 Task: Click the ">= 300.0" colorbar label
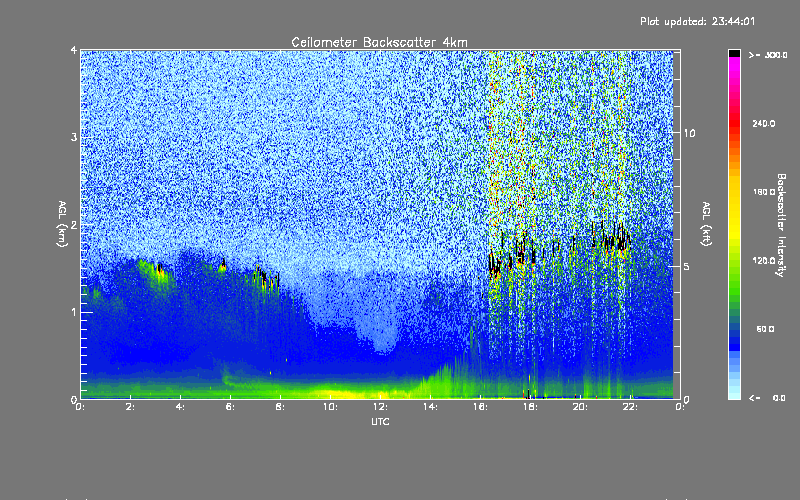pyautogui.click(x=768, y=55)
